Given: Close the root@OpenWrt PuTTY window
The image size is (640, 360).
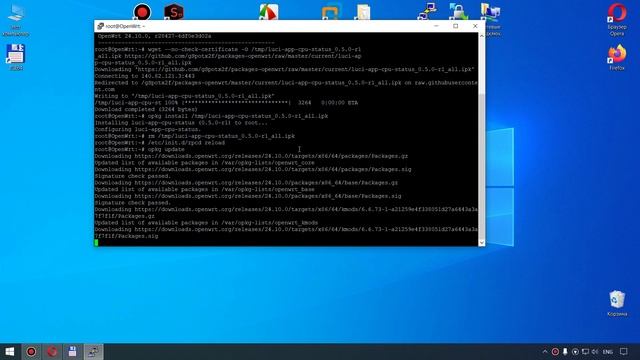Looking at the screenshot, I should tap(475, 26).
